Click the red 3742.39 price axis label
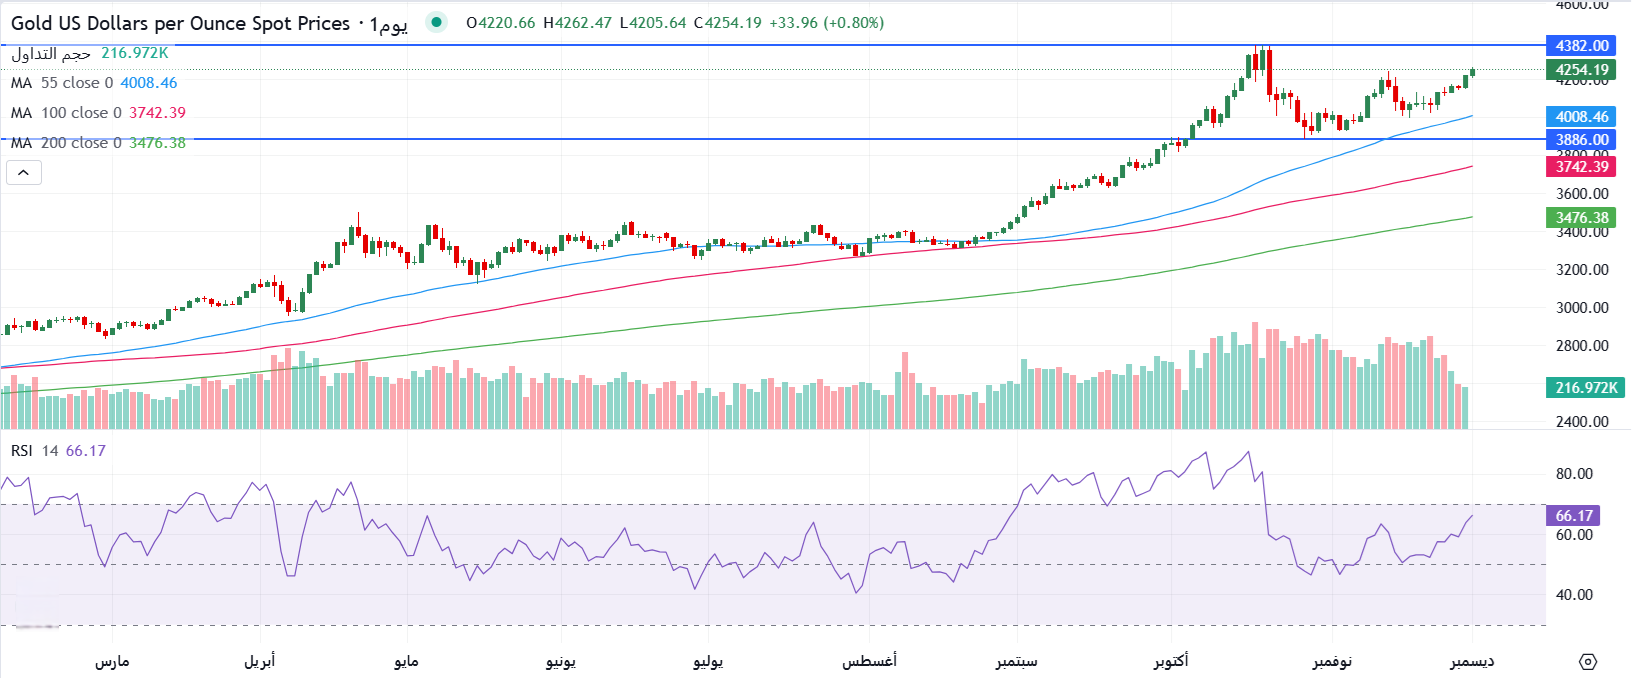This screenshot has width=1639, height=680. 1581,167
